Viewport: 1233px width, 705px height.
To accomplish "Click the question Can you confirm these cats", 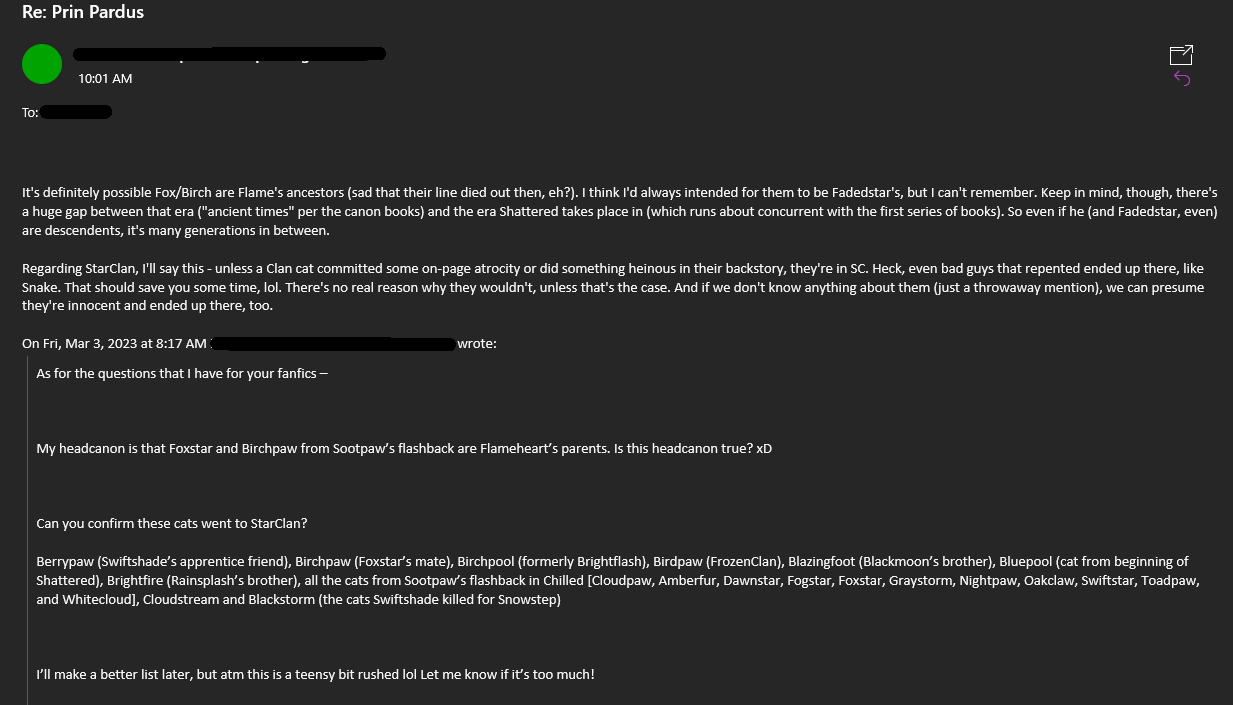I will (x=172, y=523).
